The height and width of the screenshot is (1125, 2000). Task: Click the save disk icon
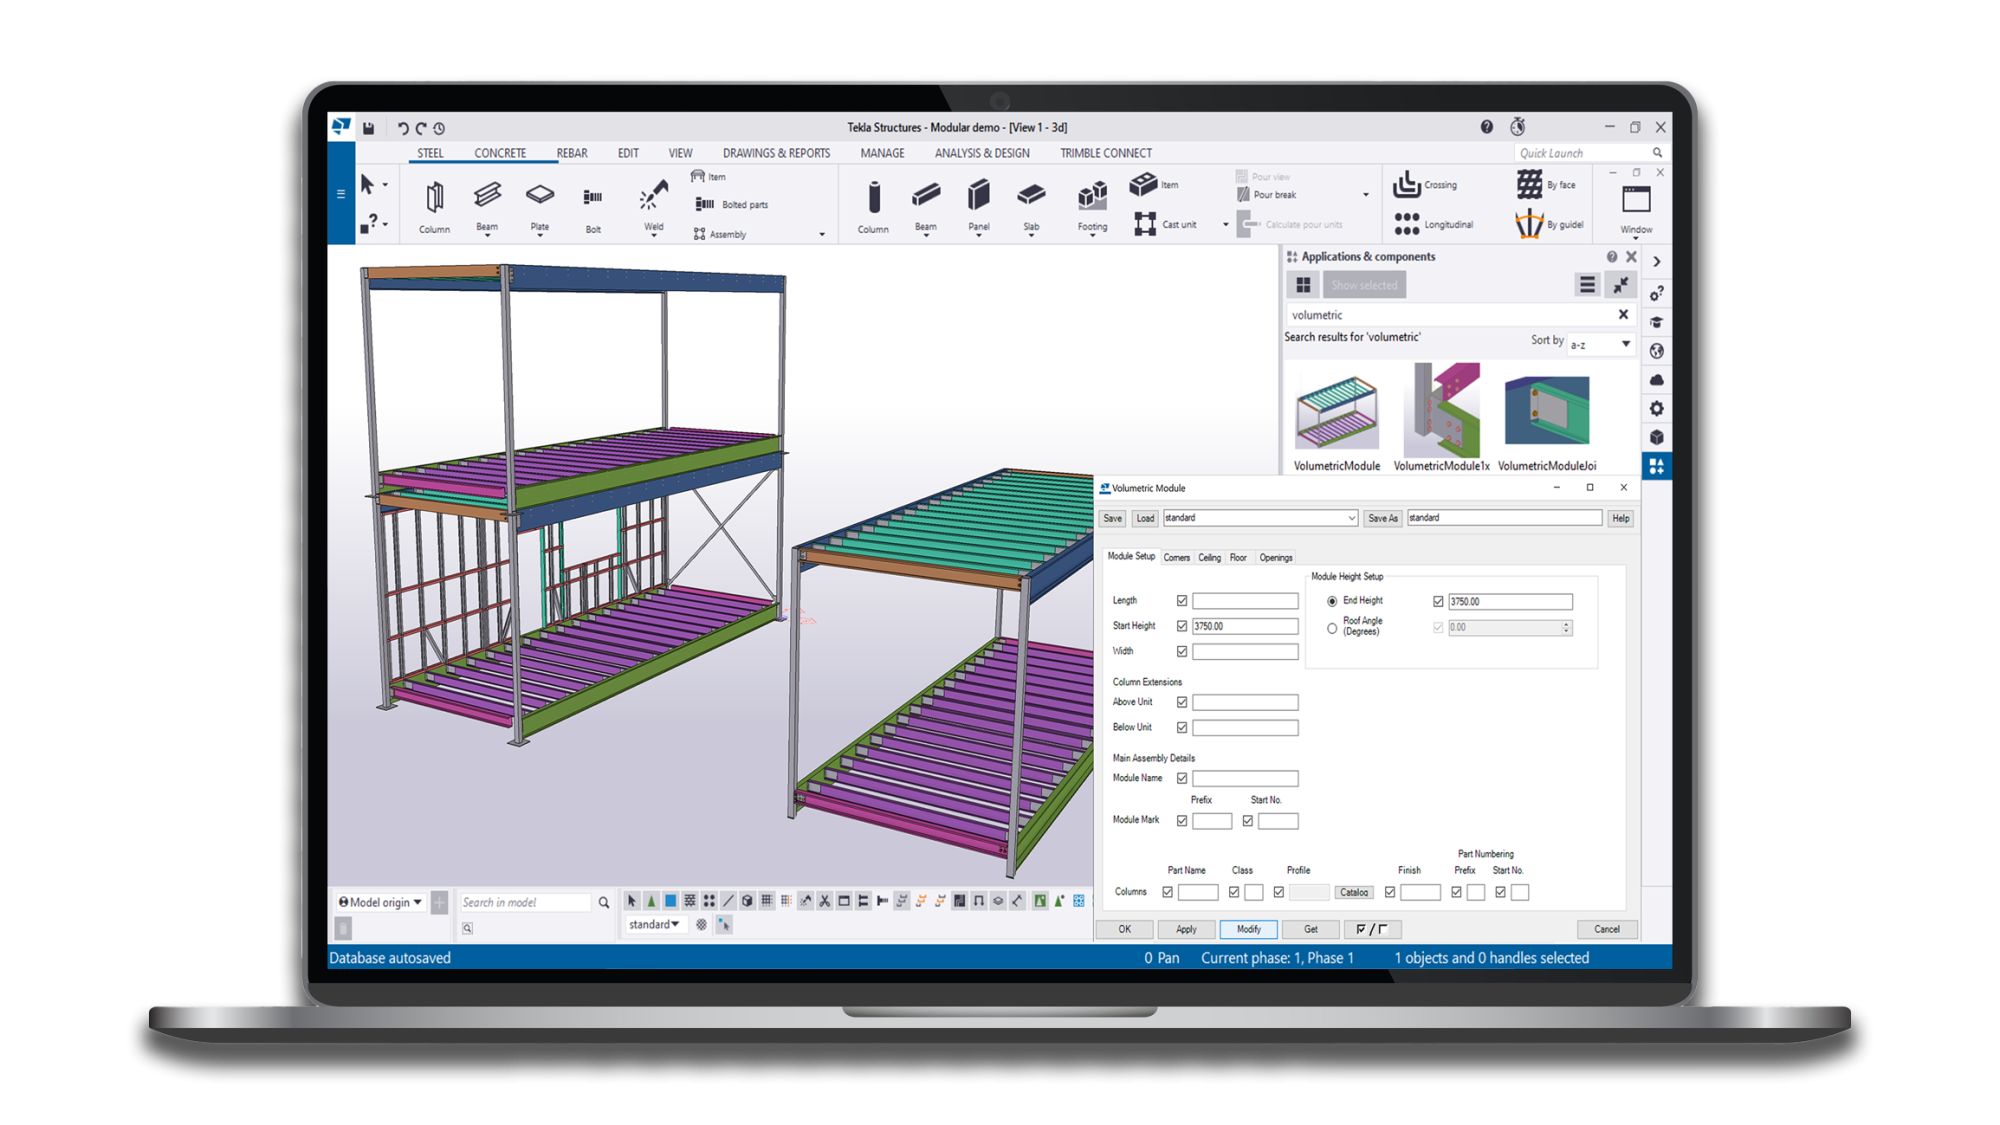tap(368, 128)
